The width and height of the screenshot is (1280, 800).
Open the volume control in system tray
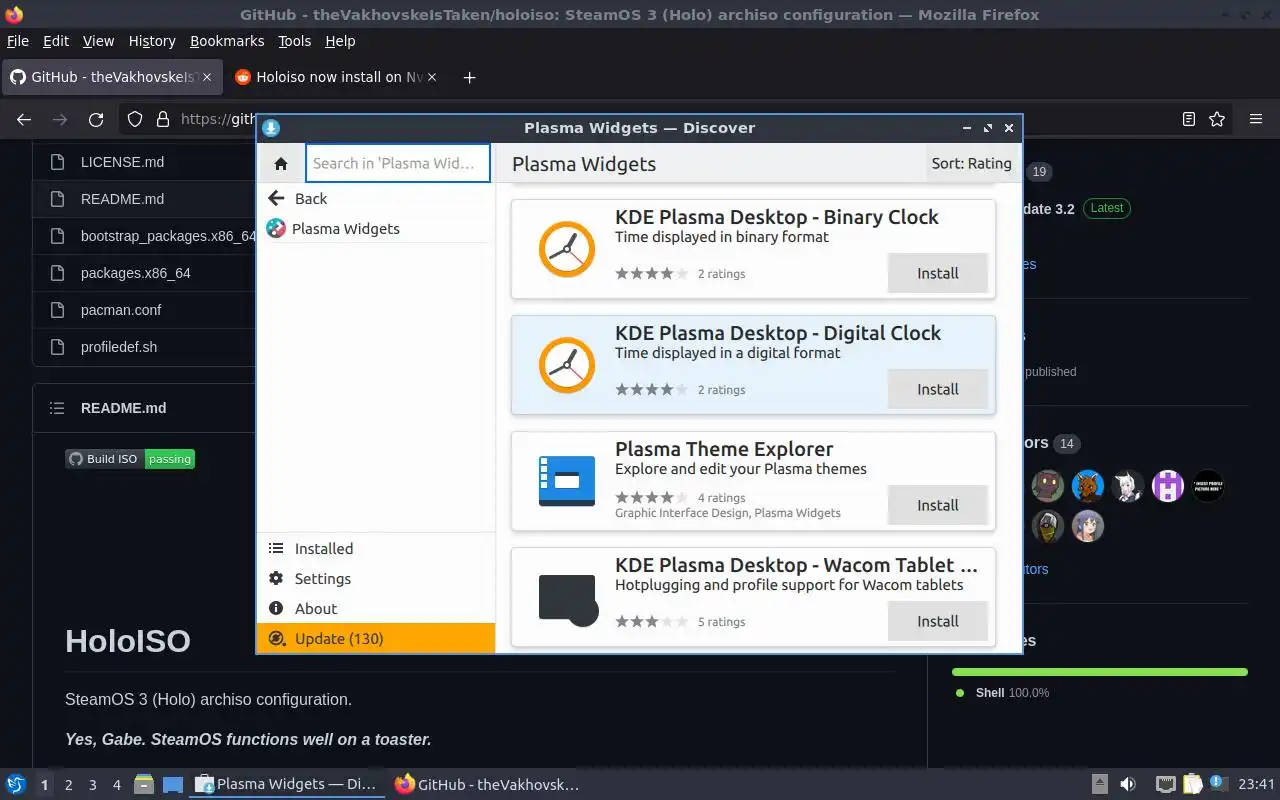1128,784
